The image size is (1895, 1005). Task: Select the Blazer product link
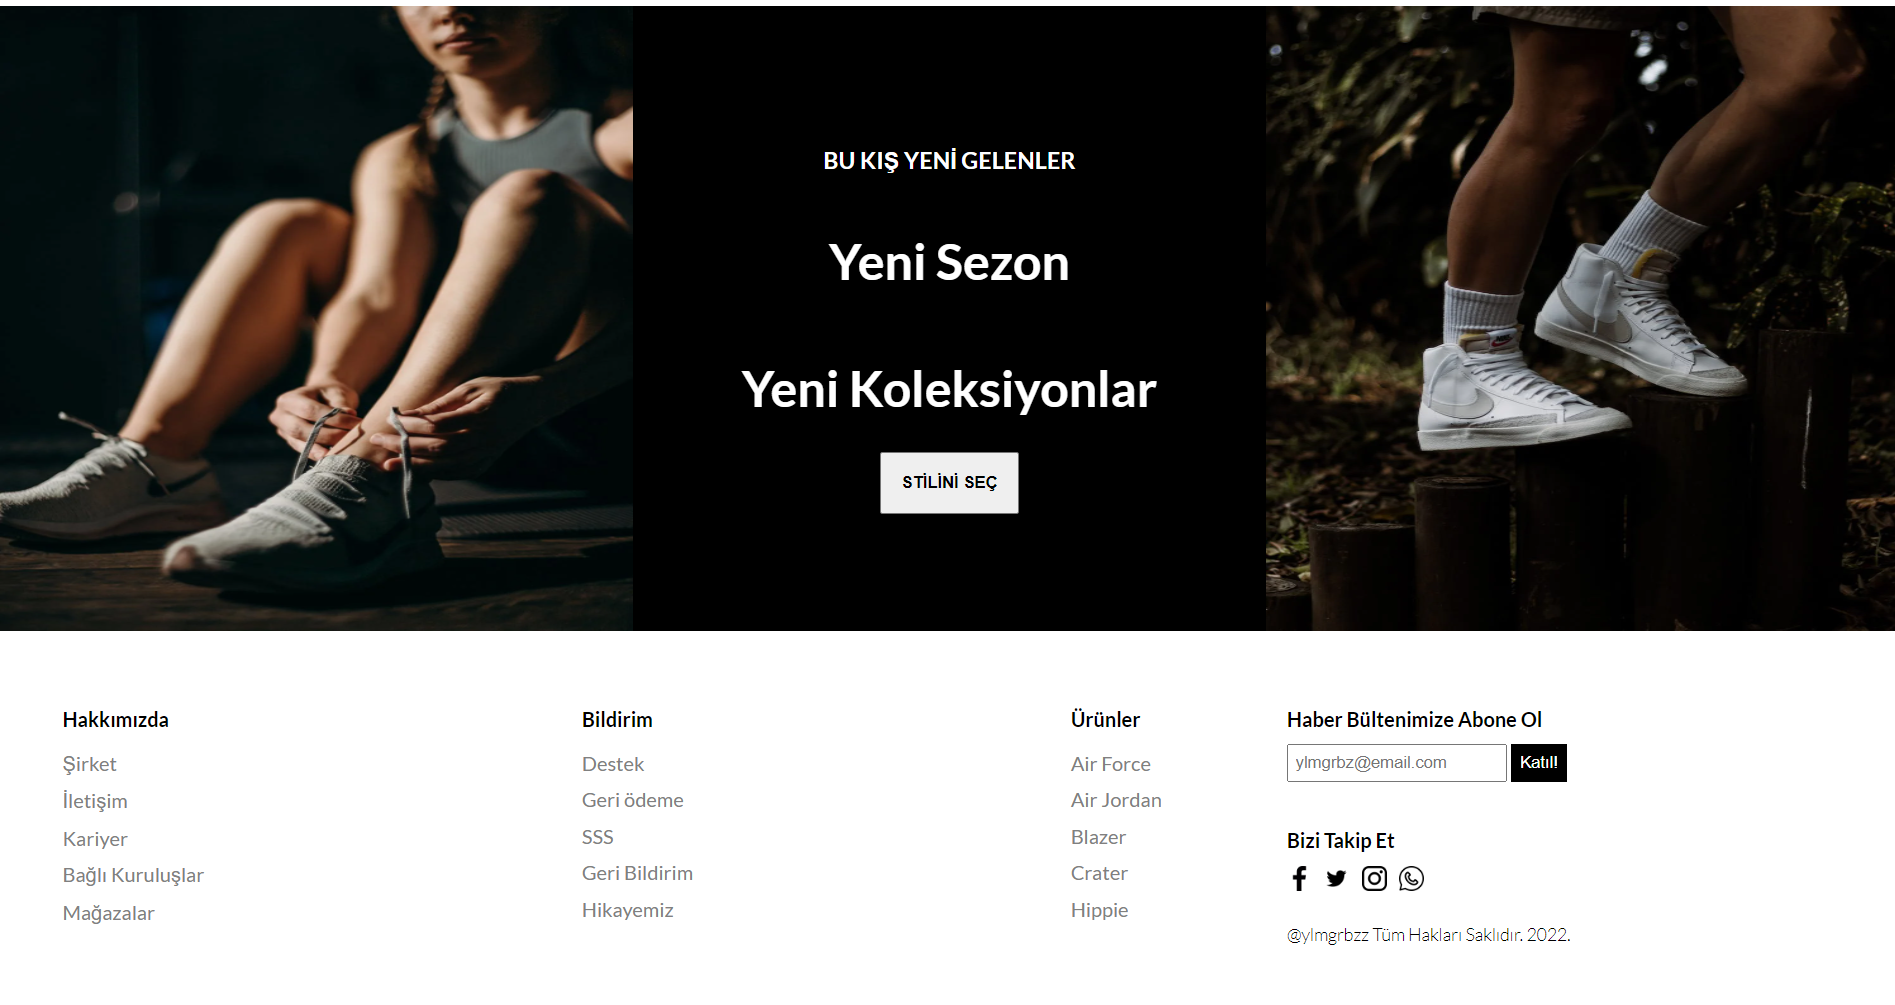(1098, 837)
